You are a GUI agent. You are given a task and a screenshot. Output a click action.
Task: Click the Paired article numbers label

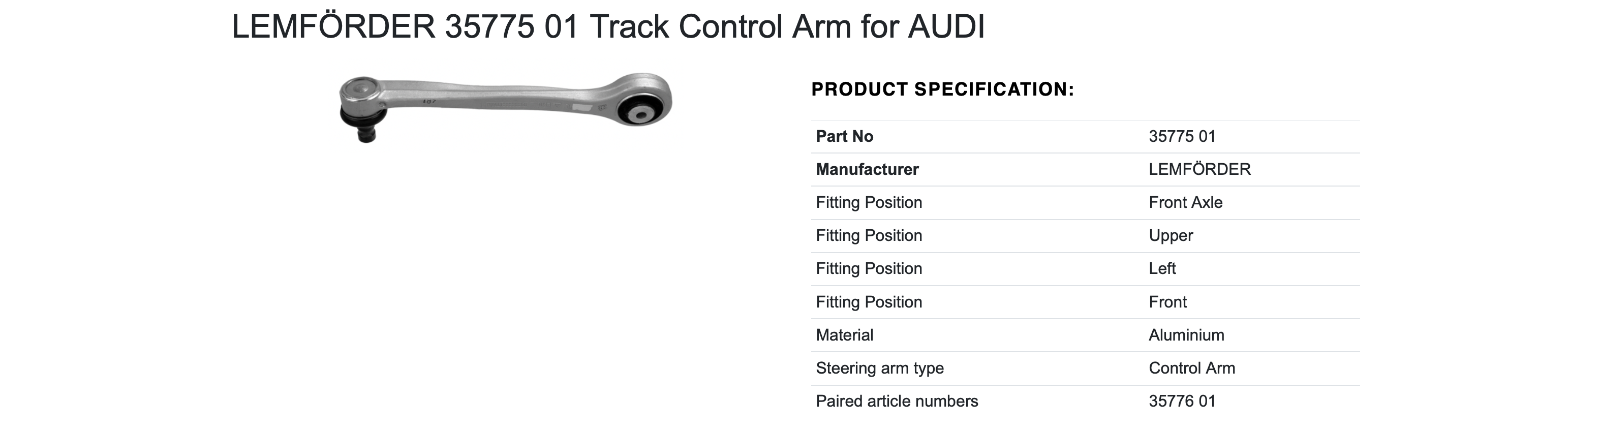[x=897, y=401]
